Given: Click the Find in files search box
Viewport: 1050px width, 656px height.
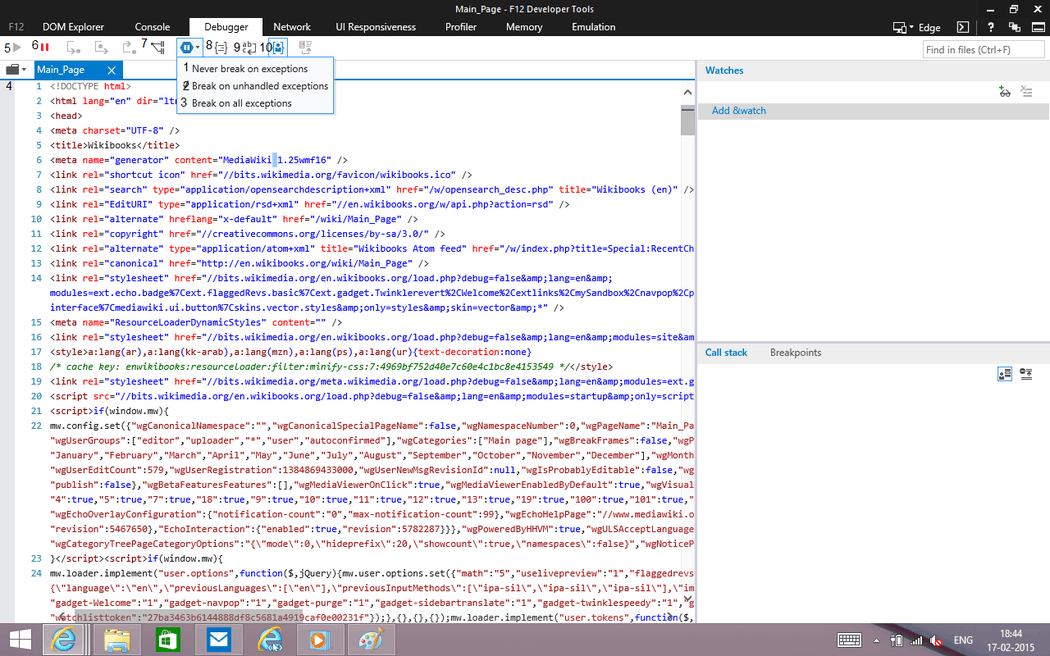Looking at the screenshot, I should pos(982,49).
